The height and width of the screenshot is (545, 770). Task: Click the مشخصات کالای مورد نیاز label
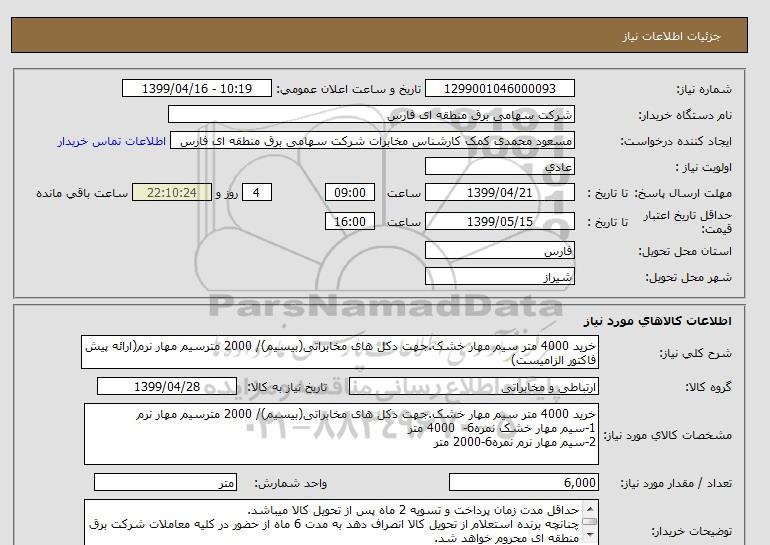click(x=667, y=435)
